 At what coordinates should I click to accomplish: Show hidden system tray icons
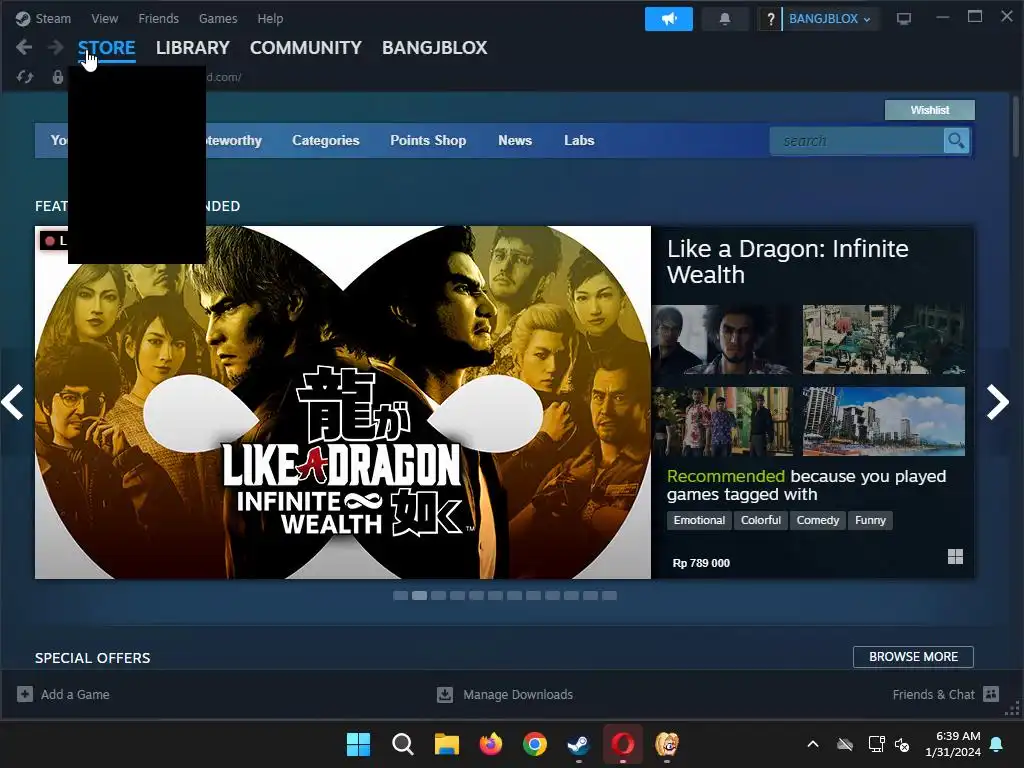coord(813,744)
